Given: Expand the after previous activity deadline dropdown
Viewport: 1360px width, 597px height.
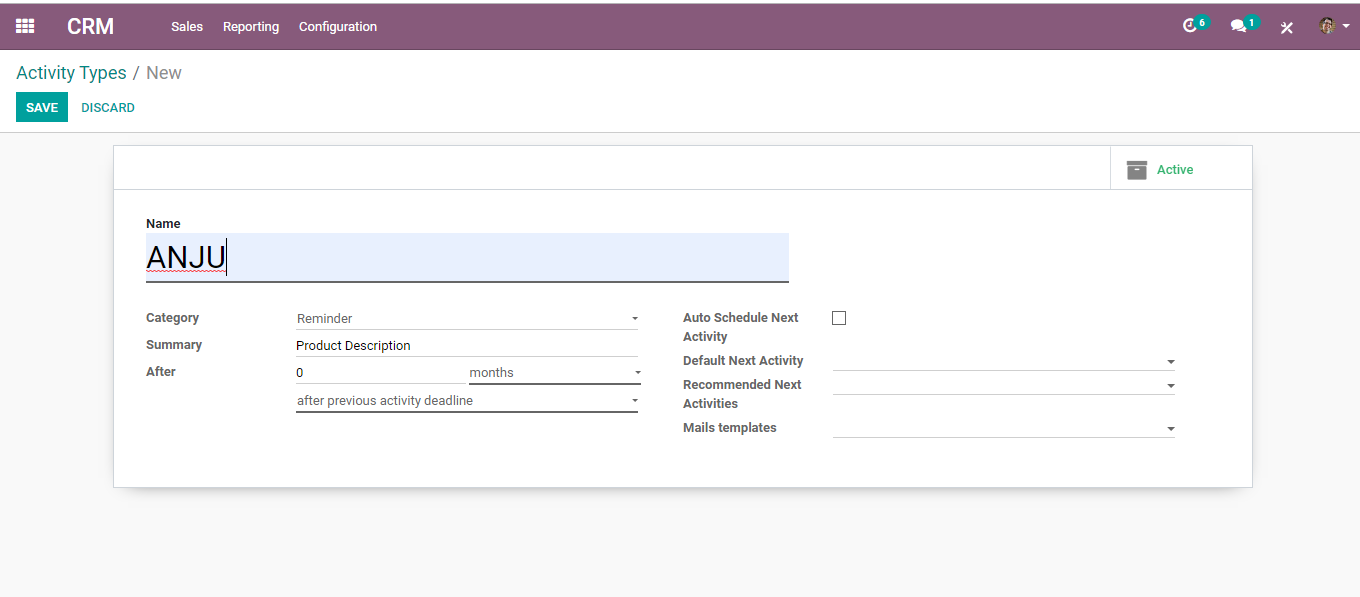Looking at the screenshot, I should [x=467, y=400].
